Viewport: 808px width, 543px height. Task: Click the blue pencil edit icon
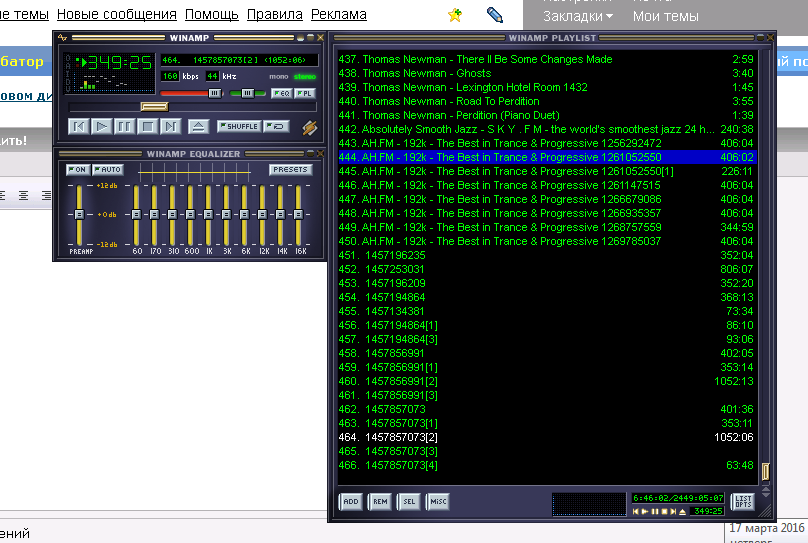coord(495,15)
